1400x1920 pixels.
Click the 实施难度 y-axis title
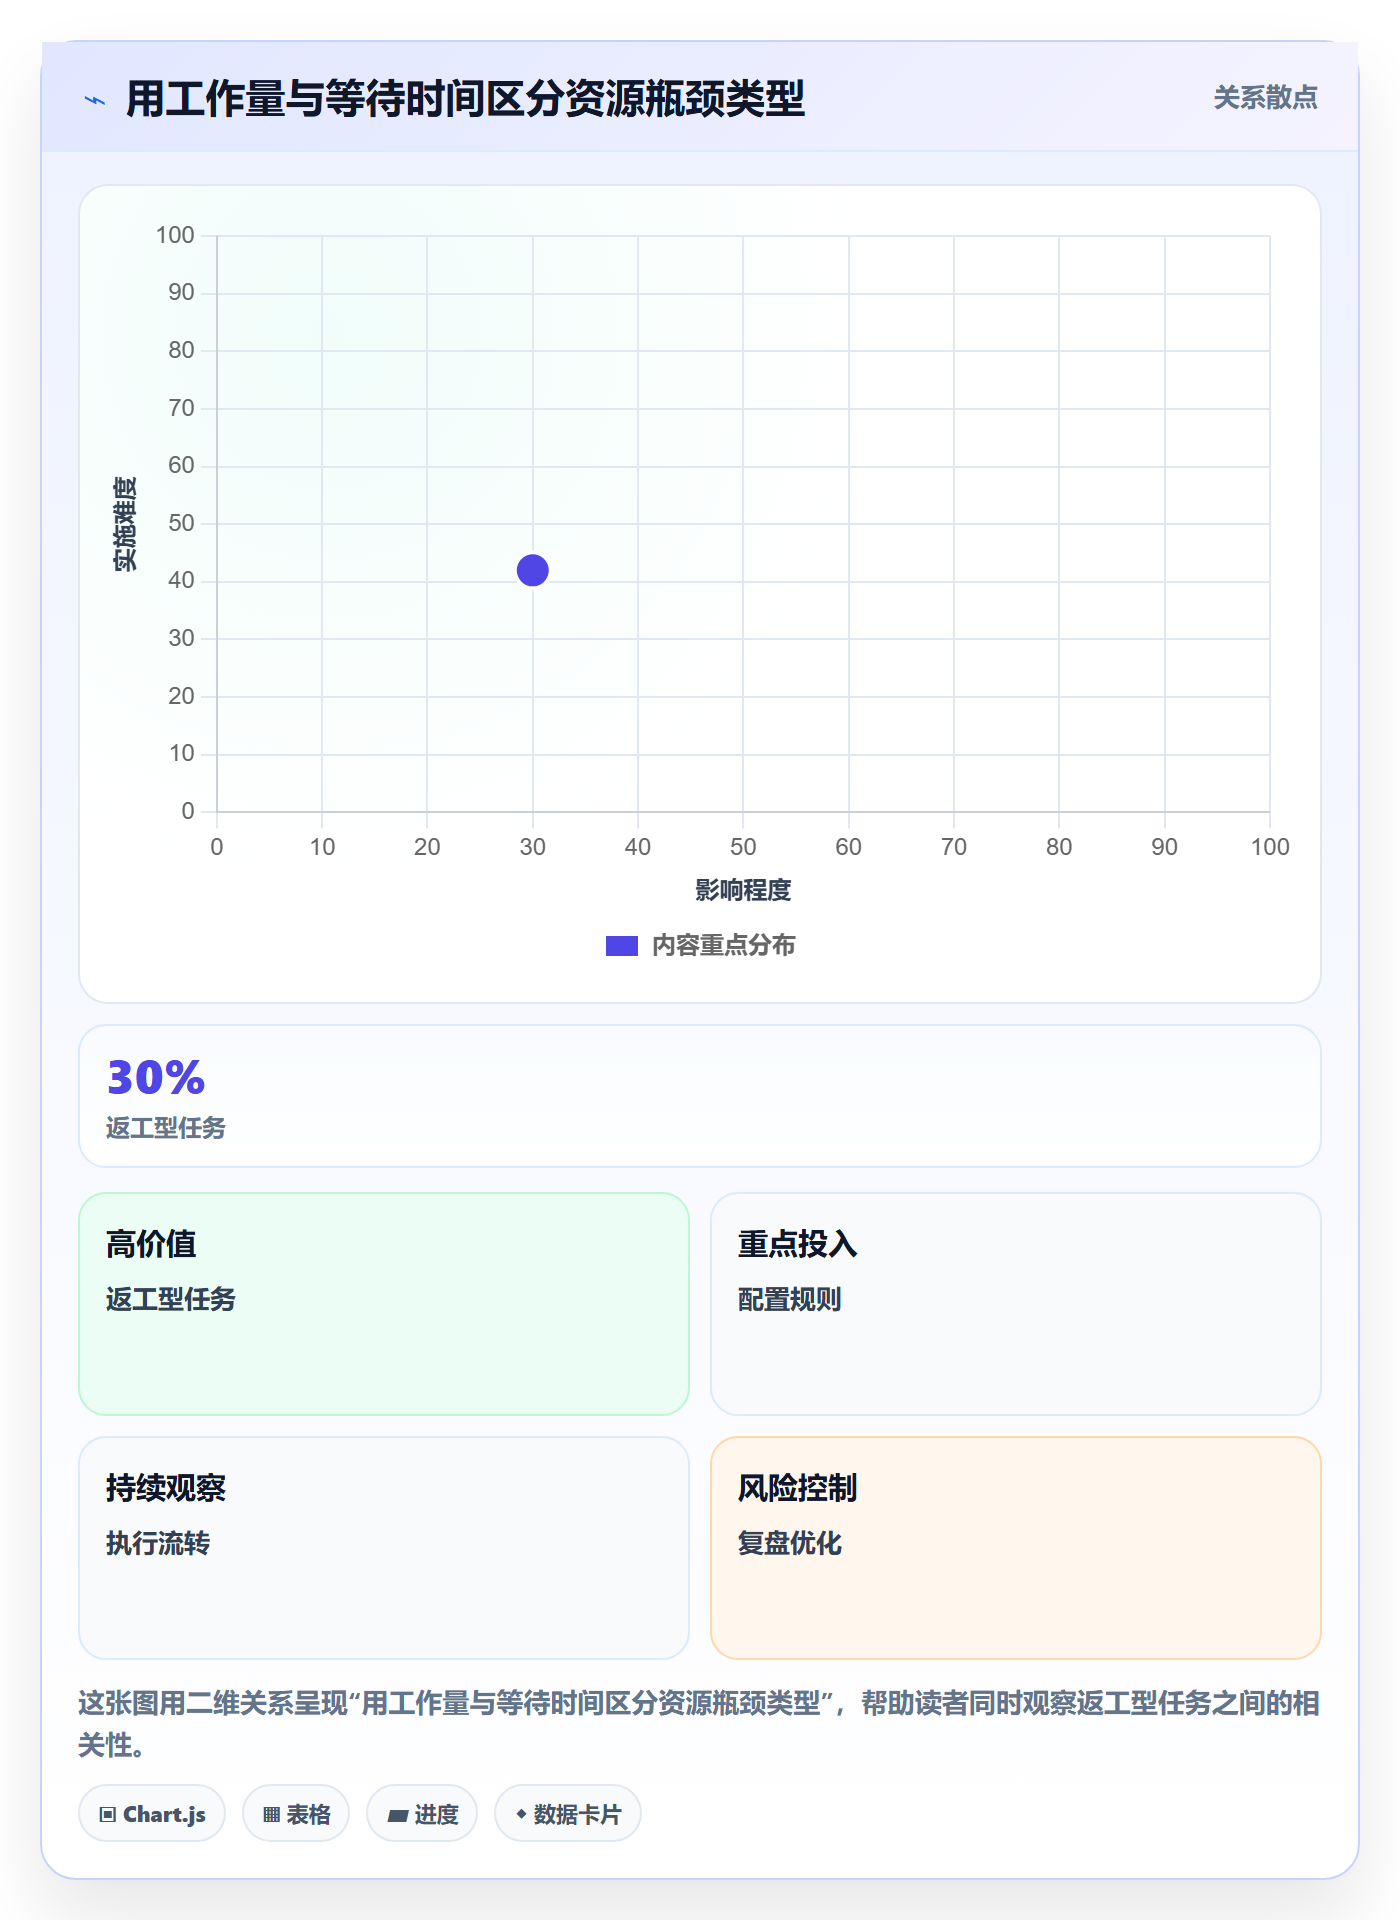tap(125, 524)
